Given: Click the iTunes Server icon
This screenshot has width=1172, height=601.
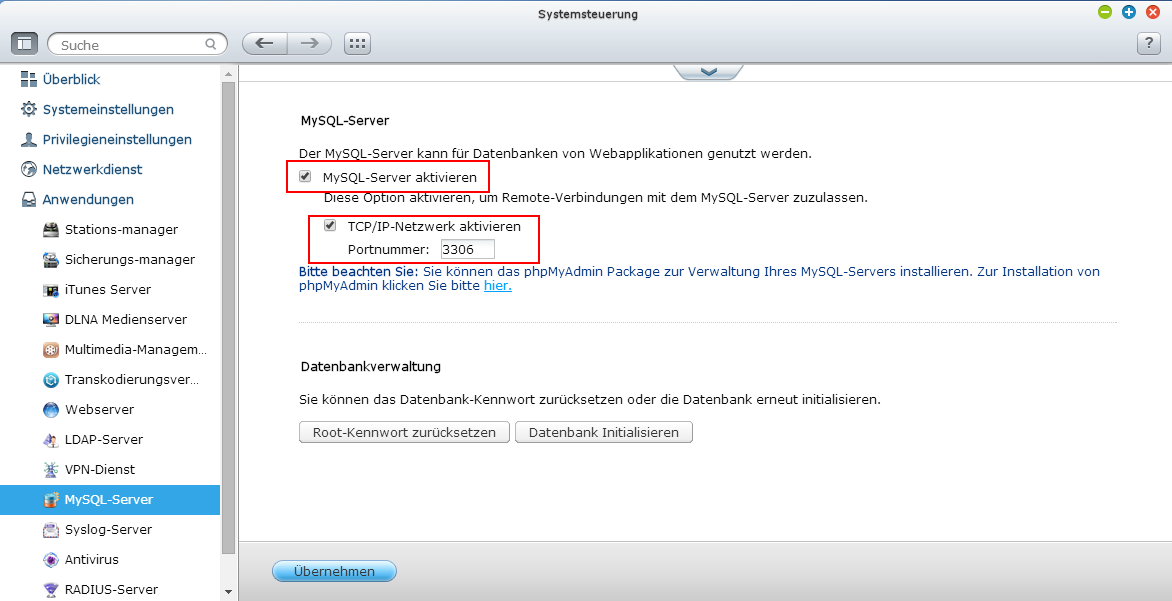Looking at the screenshot, I should (51, 290).
